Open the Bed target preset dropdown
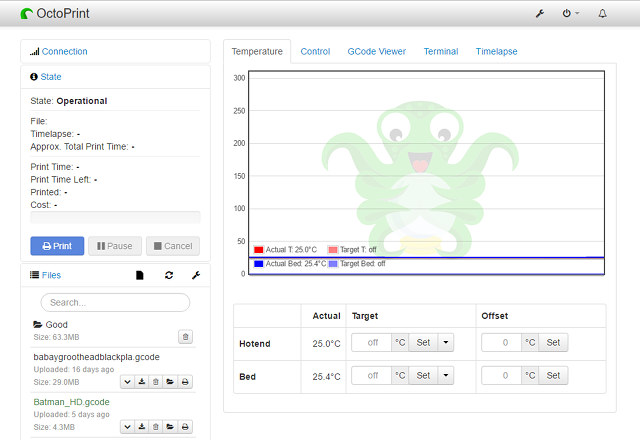Image resolution: width=640 pixels, height=440 pixels. tap(446, 376)
